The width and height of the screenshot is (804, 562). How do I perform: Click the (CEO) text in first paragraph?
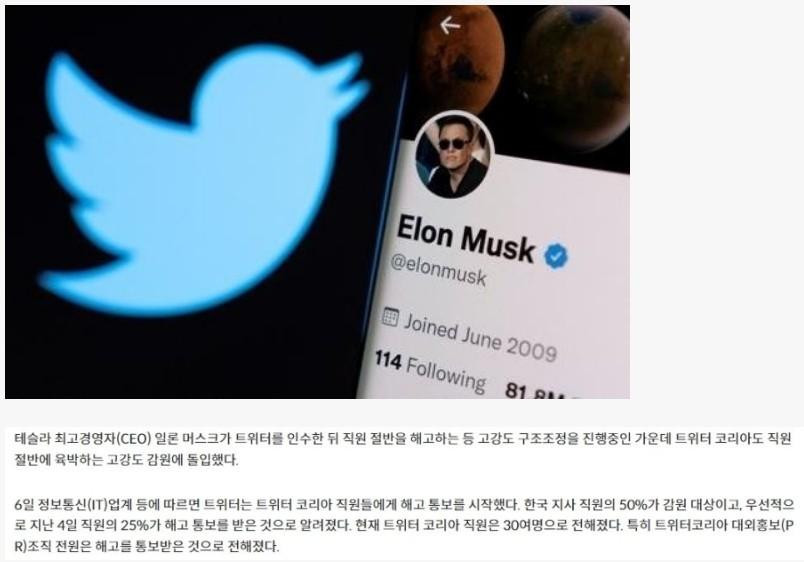(133, 439)
